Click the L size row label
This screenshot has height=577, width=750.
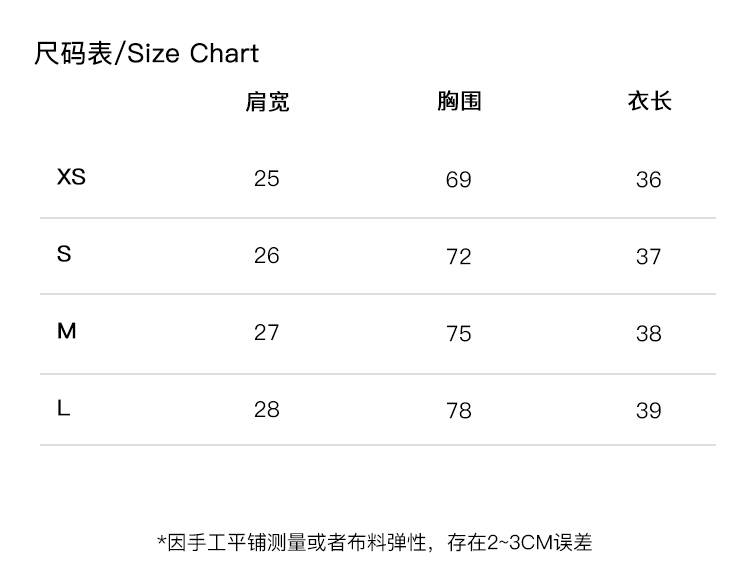(64, 408)
